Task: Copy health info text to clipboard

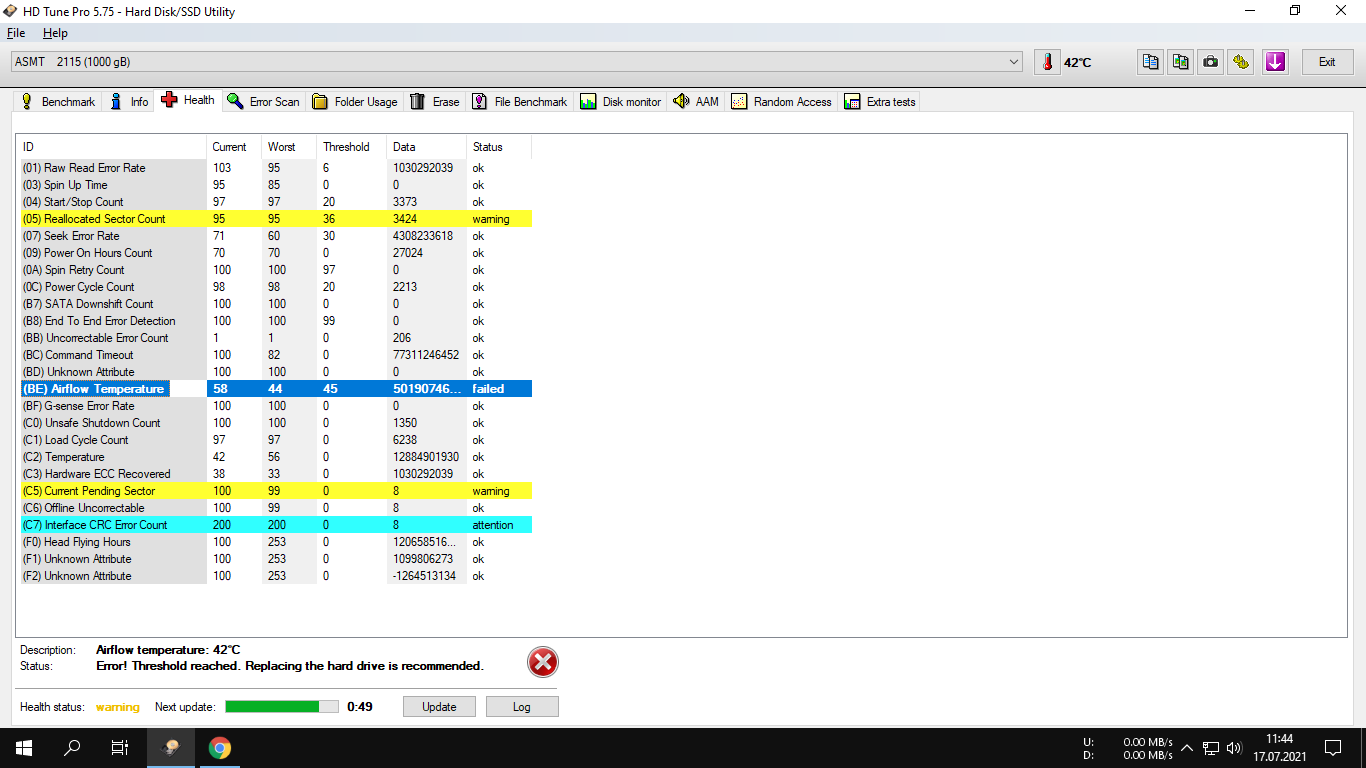Action: (1151, 62)
